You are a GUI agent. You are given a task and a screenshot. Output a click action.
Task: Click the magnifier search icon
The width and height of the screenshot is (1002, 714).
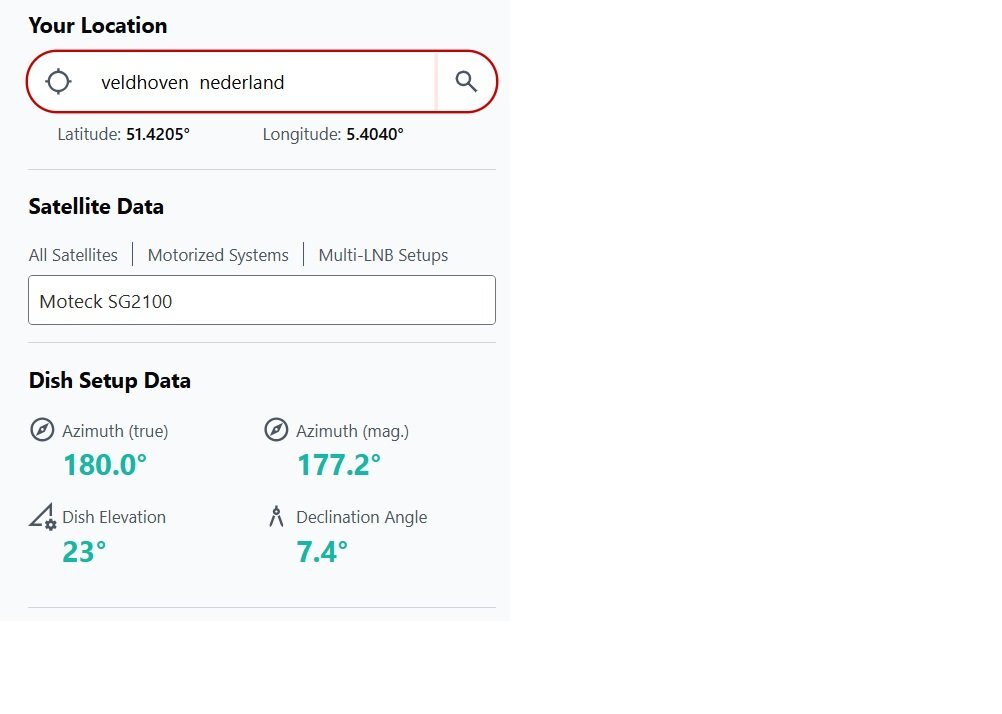coord(466,82)
